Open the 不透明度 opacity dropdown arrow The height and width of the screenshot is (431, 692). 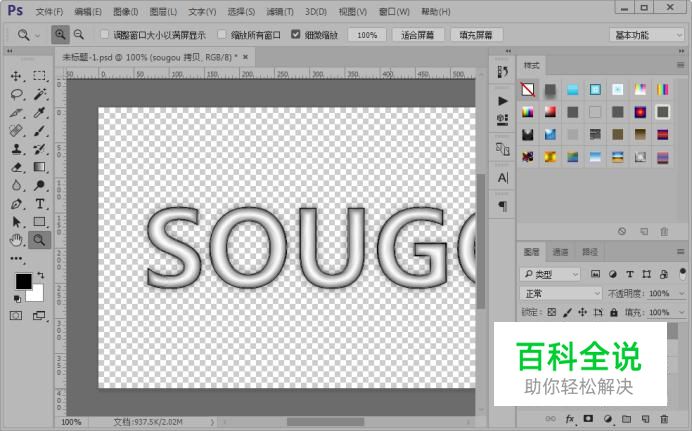(682, 293)
